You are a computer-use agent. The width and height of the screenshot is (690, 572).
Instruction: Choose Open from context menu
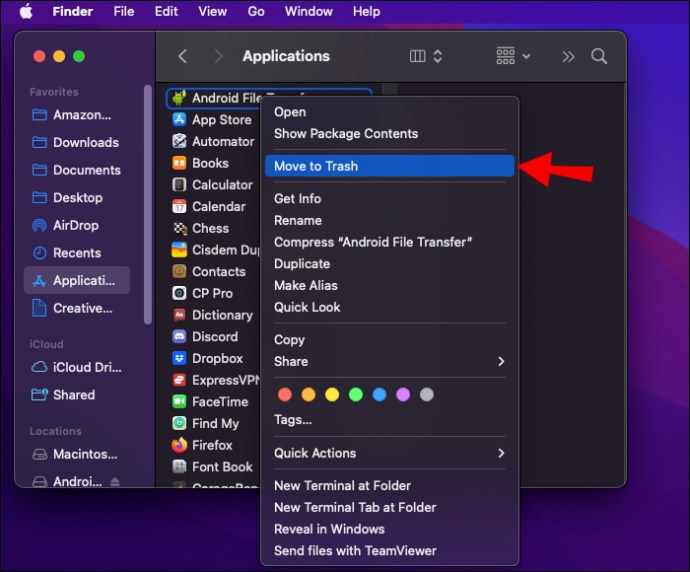coord(389,112)
